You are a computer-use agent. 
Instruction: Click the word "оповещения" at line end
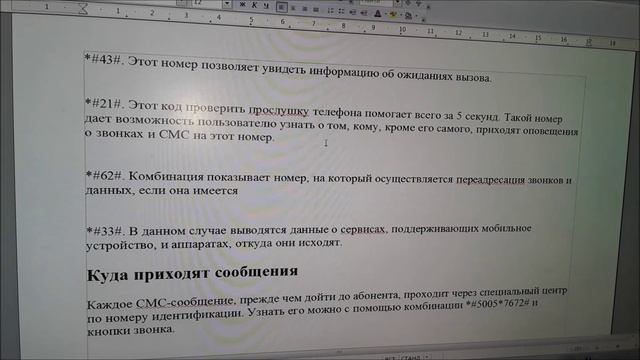[550, 131]
